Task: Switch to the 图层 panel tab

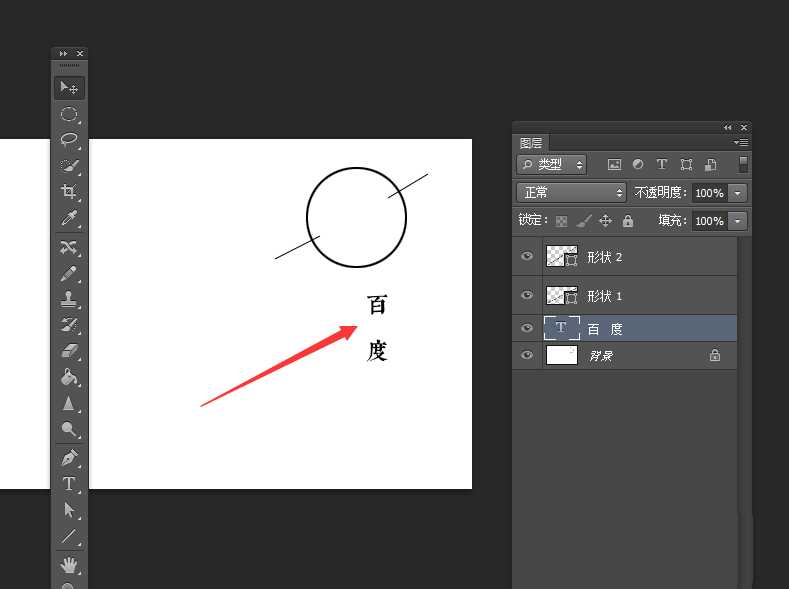Action: click(x=530, y=143)
